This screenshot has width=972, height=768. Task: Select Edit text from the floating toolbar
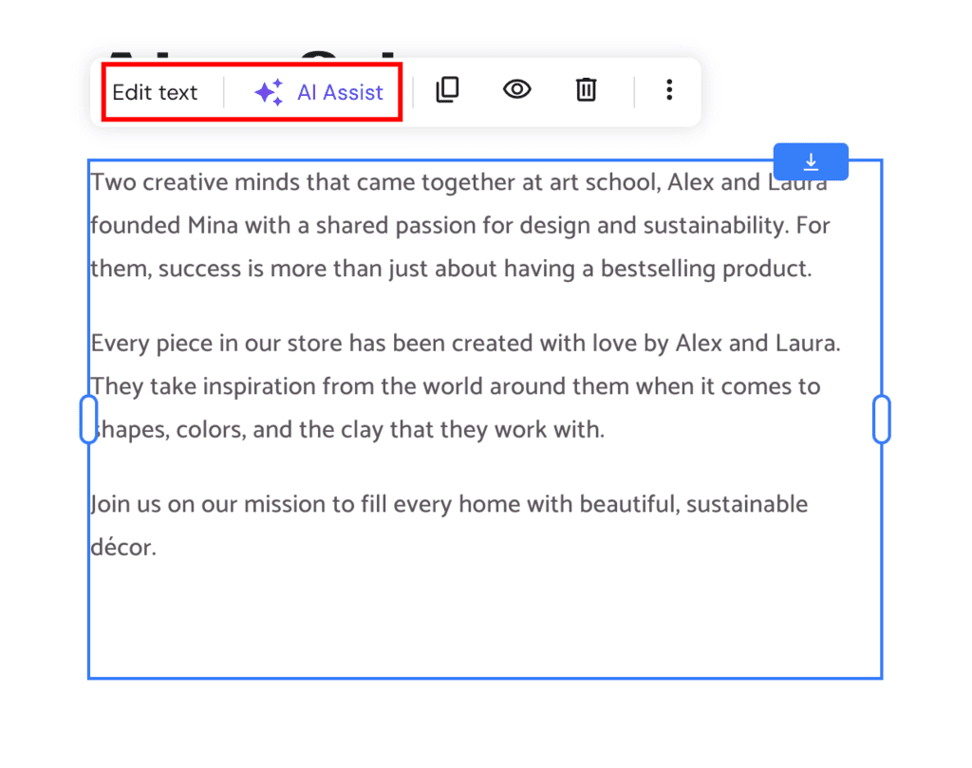click(x=155, y=91)
